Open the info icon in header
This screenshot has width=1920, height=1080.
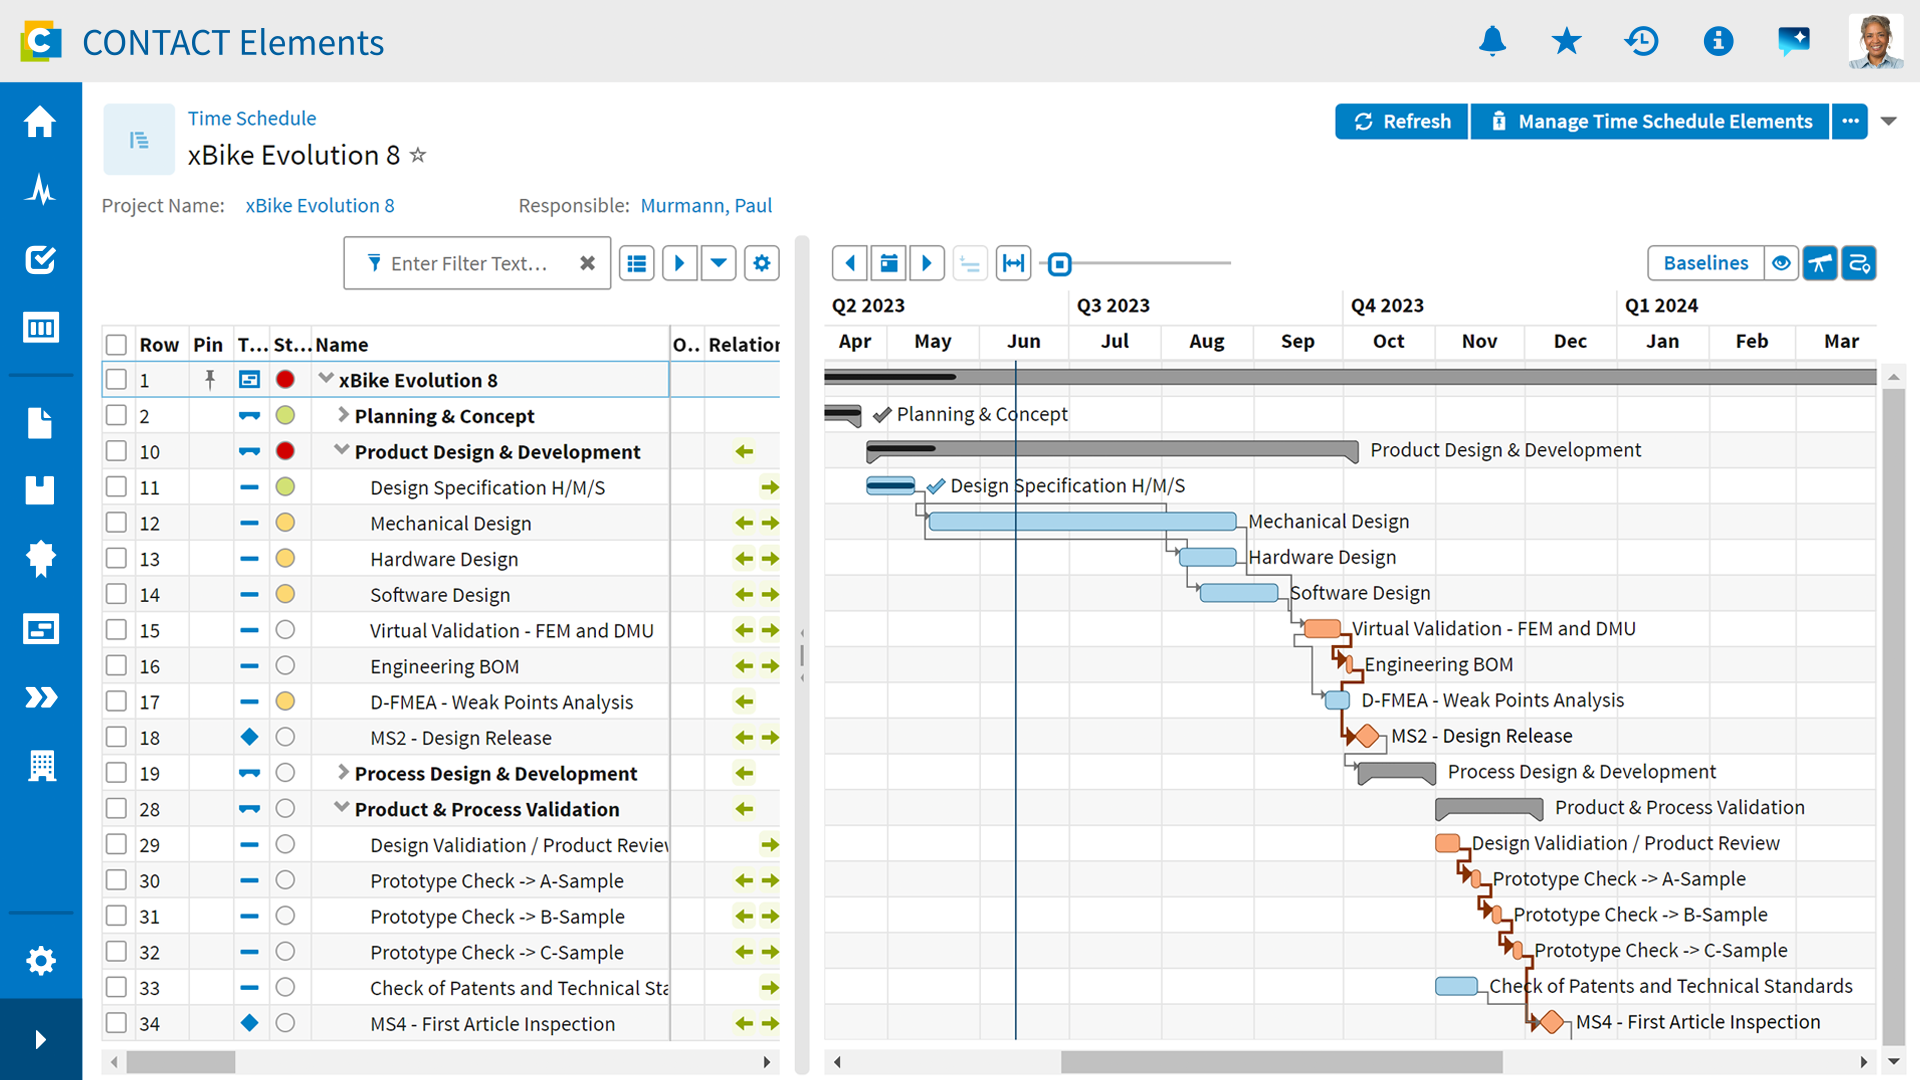pyautogui.click(x=1718, y=41)
